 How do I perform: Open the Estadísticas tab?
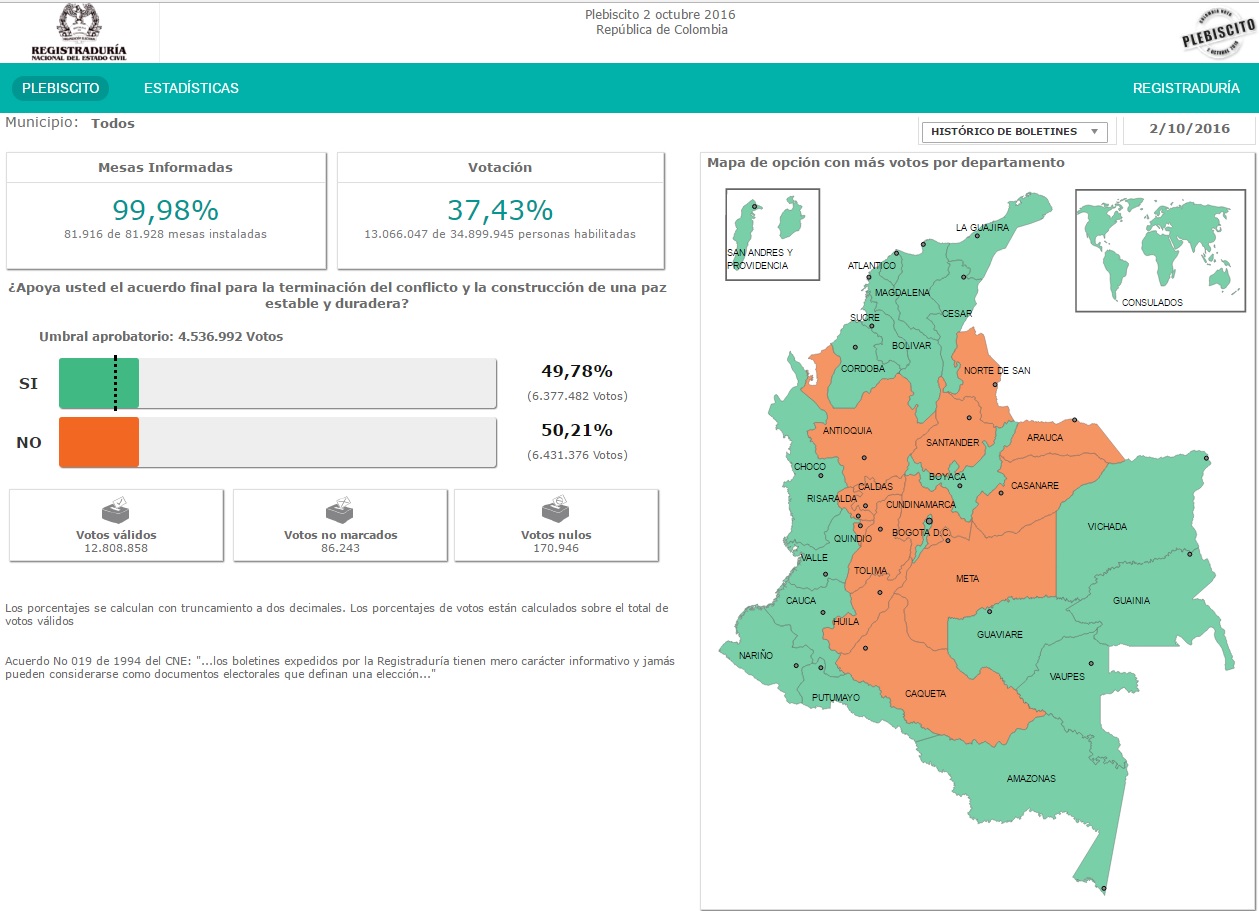point(191,88)
